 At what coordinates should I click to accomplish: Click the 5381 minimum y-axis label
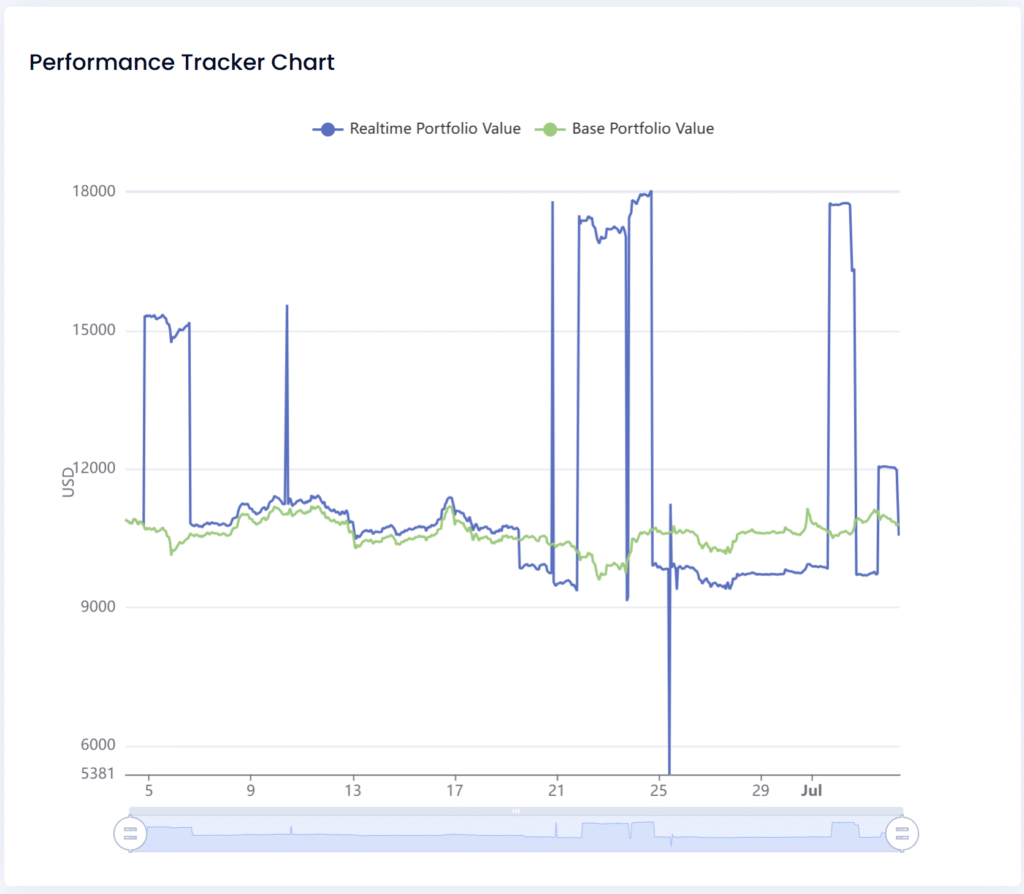[99, 774]
